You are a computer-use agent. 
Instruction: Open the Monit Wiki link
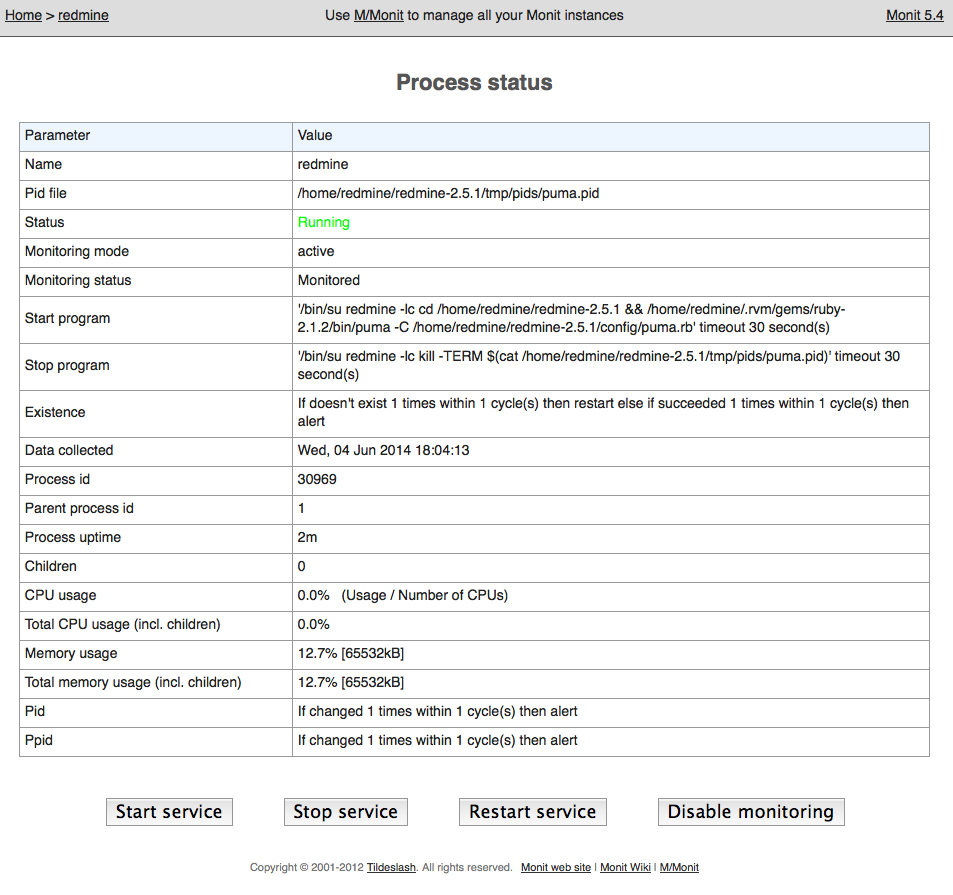[625, 867]
